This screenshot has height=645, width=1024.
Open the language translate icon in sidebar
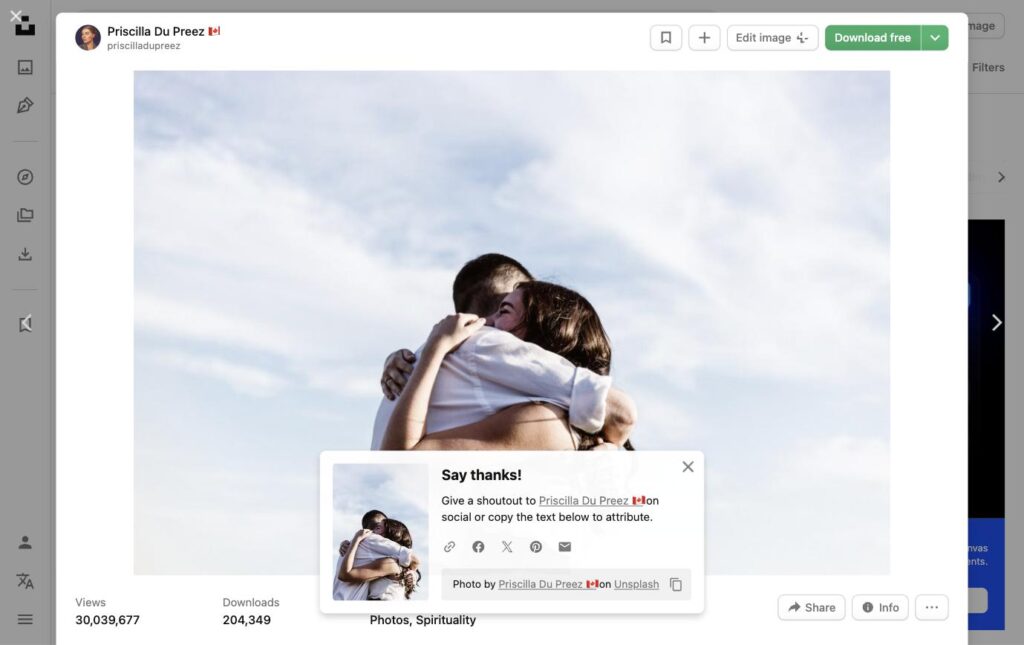[x=25, y=580]
